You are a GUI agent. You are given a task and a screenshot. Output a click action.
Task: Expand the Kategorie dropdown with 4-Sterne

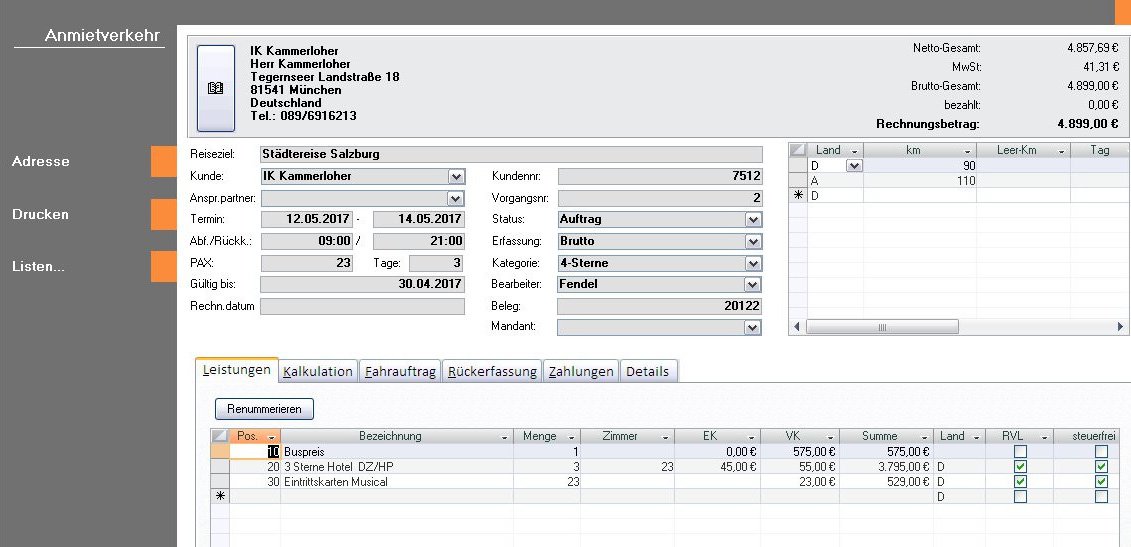click(753, 263)
